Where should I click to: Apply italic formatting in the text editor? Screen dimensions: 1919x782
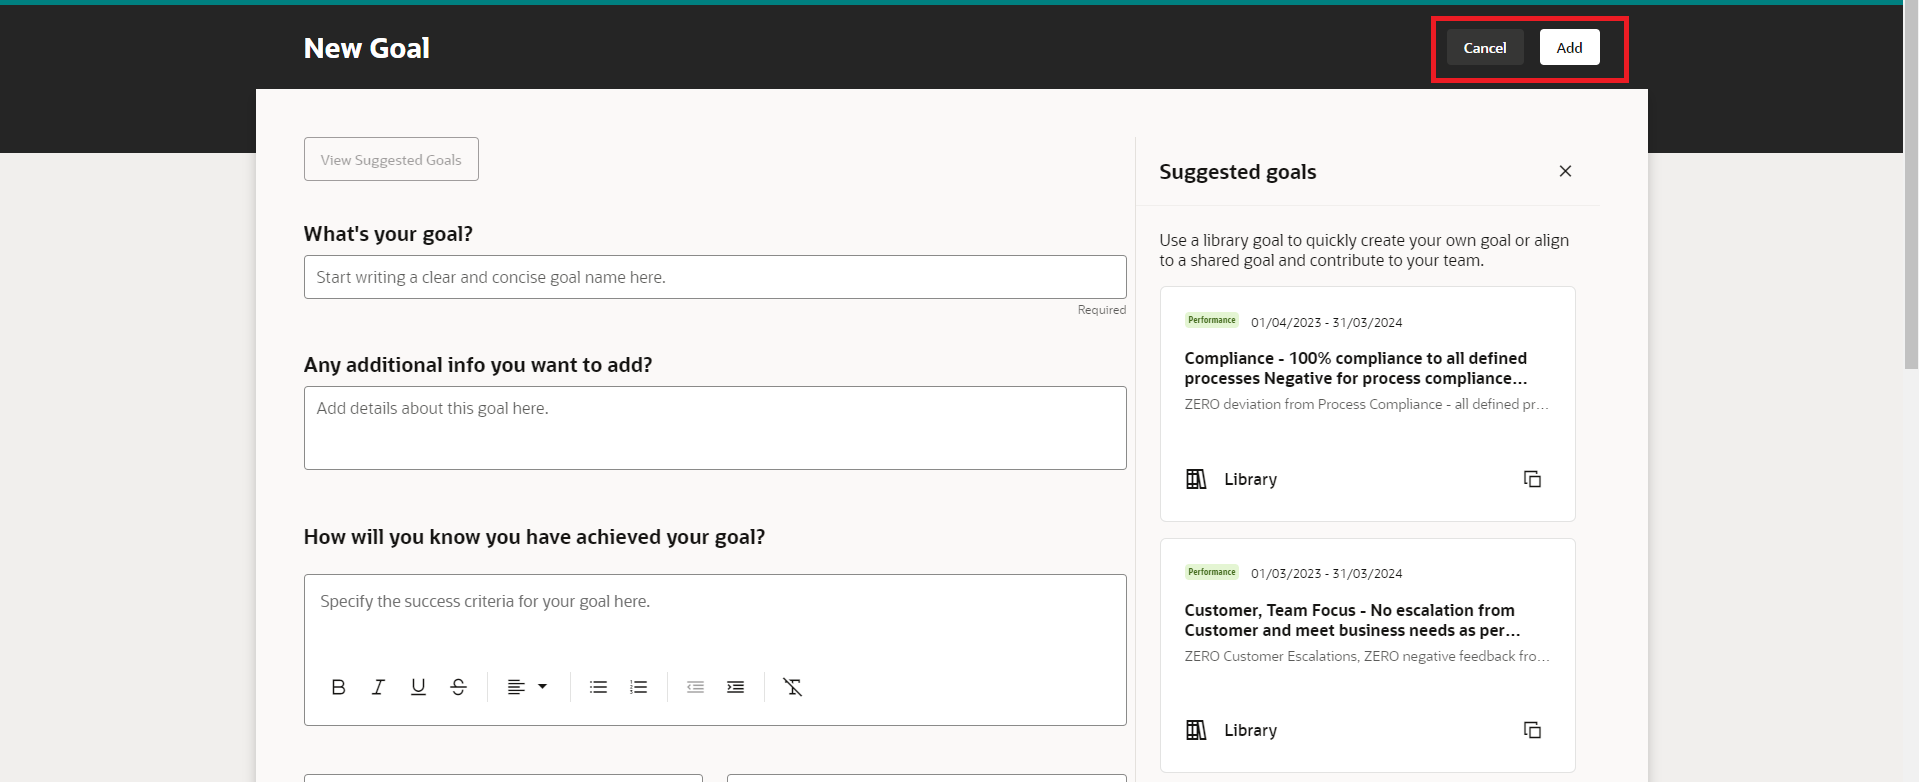coord(378,687)
